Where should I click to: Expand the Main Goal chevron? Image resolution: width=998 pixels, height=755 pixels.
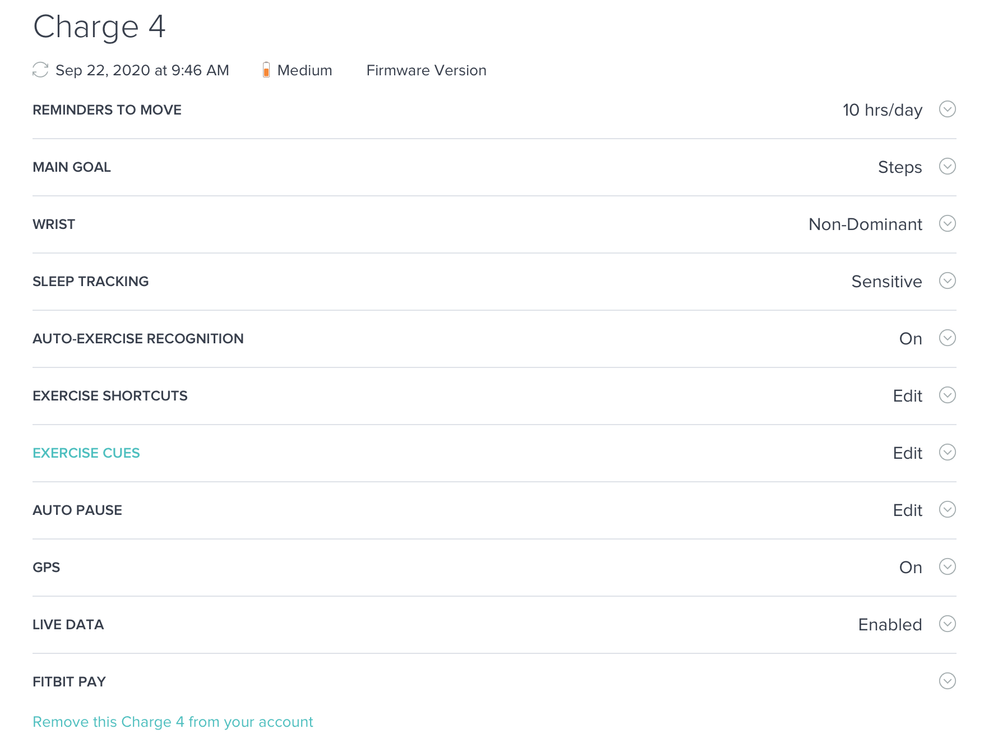tap(947, 167)
